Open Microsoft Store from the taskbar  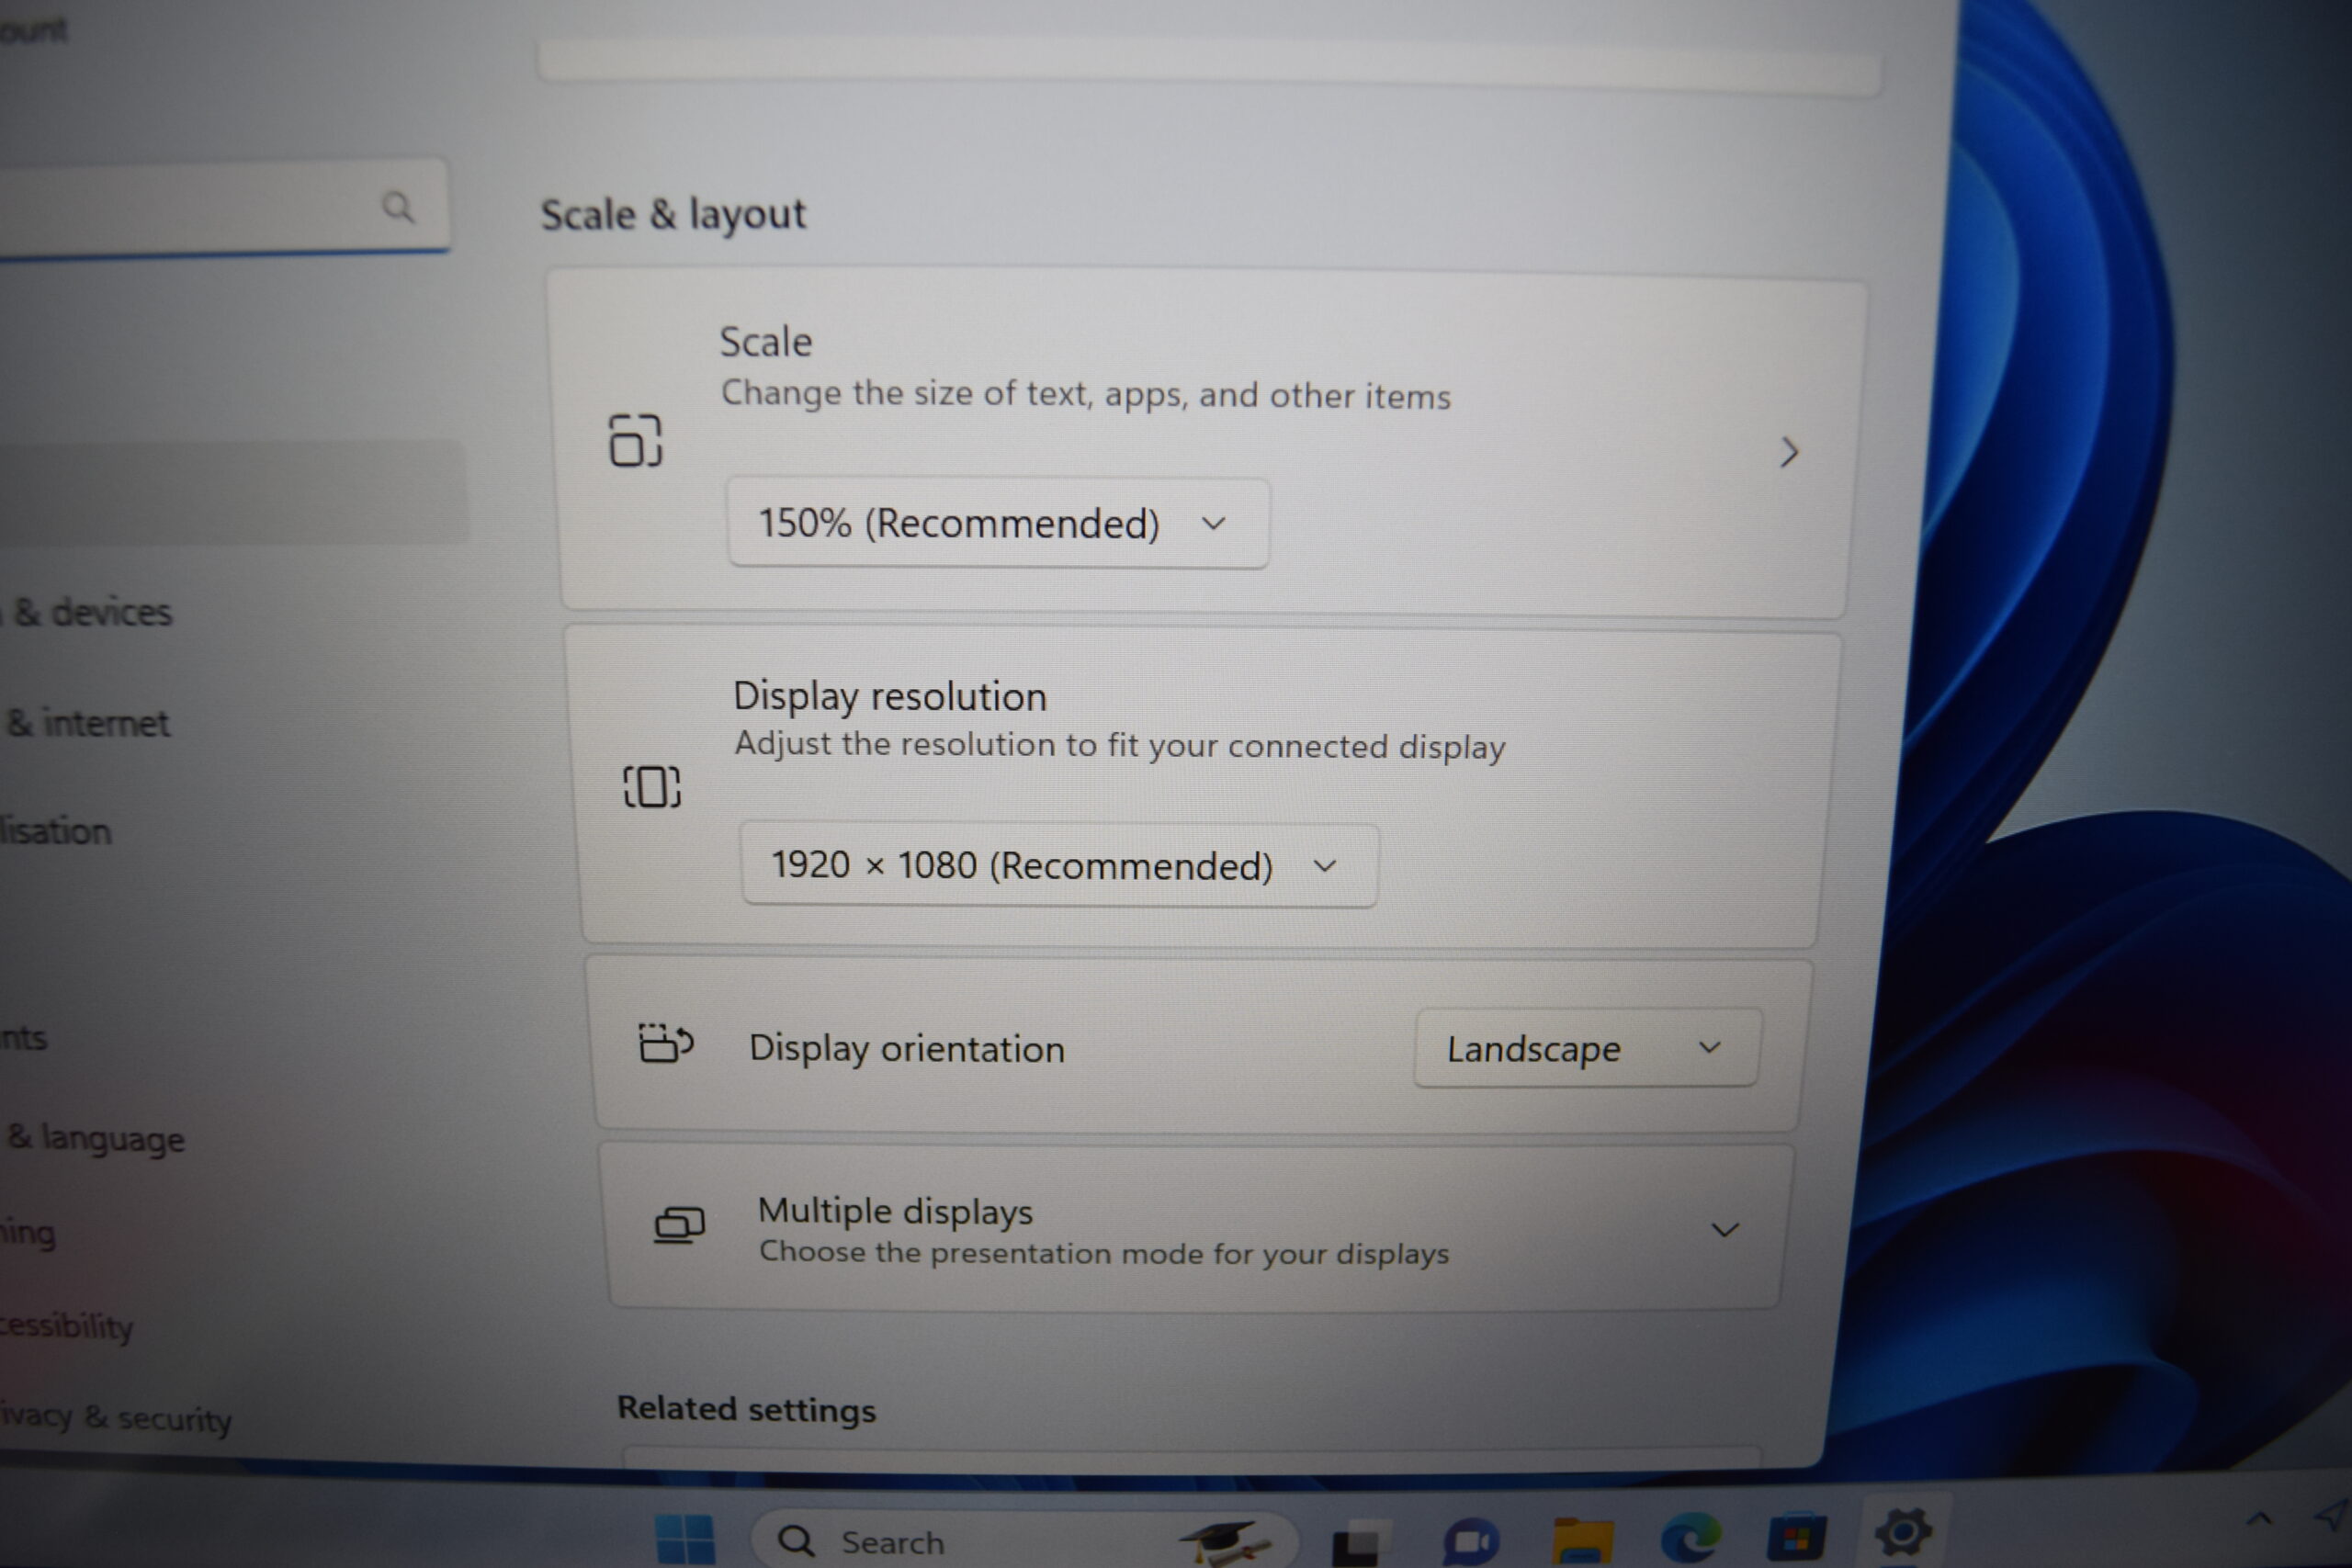pos(1797,1537)
